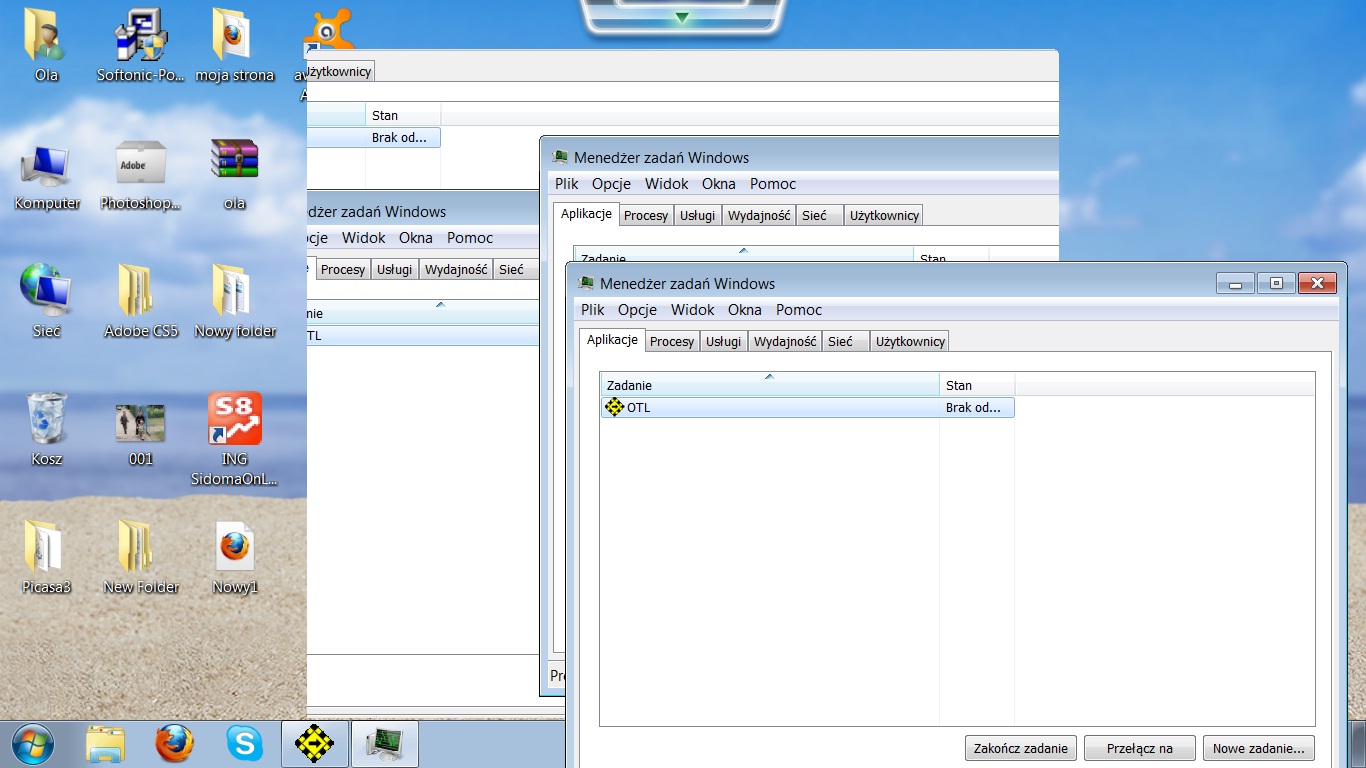The image size is (1366, 768).
Task: Switch to Użytkownicy tab in front Task Manager
Action: [910, 341]
